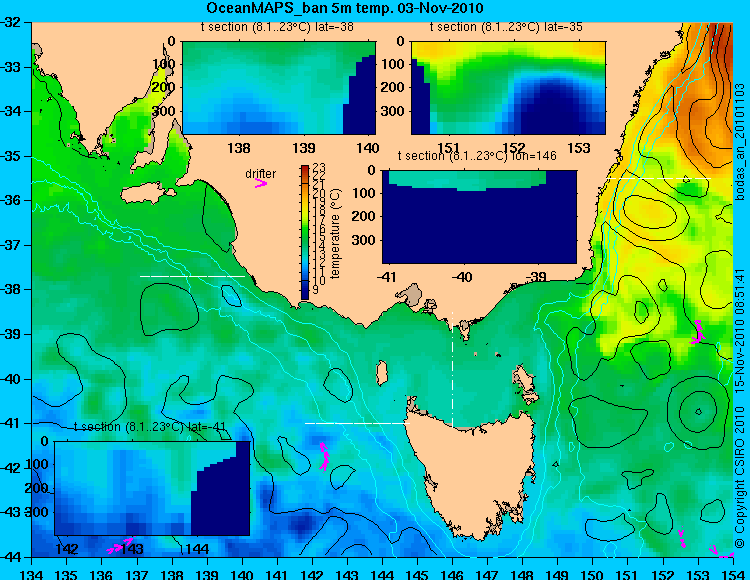Select the 147 longitude axis label

pyautogui.click(x=487, y=574)
